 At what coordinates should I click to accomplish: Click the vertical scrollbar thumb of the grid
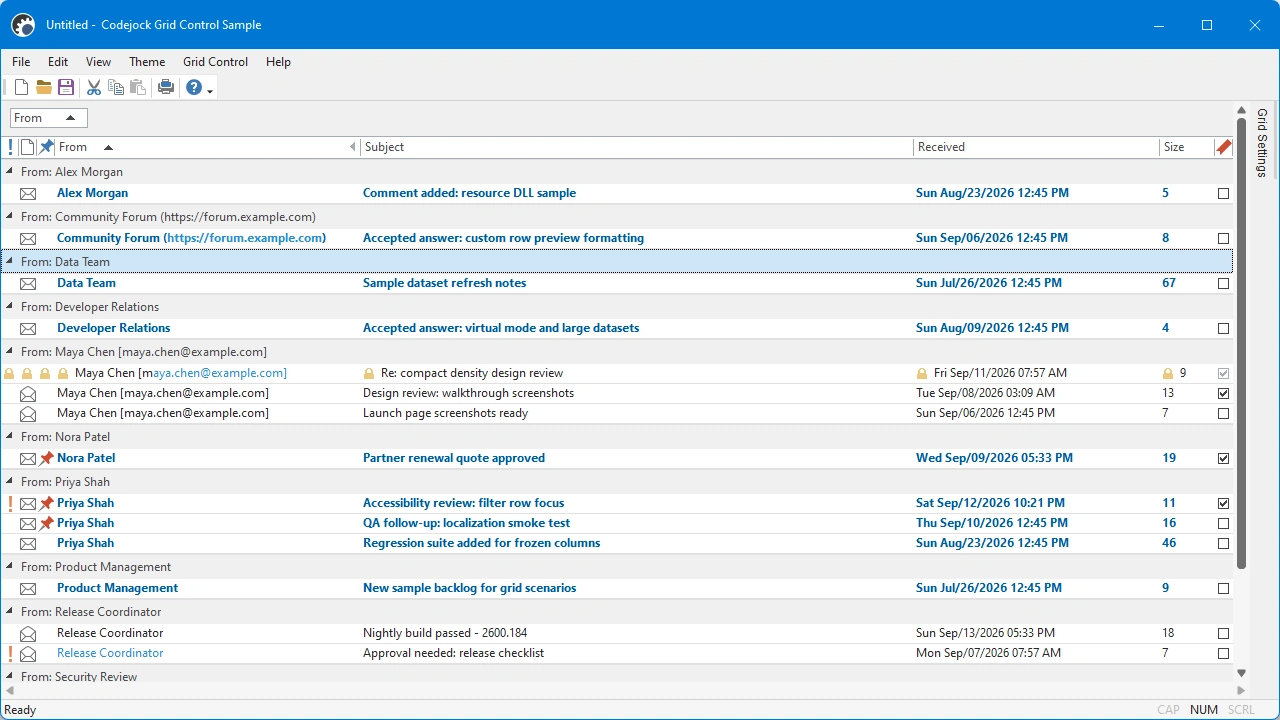[1242, 341]
